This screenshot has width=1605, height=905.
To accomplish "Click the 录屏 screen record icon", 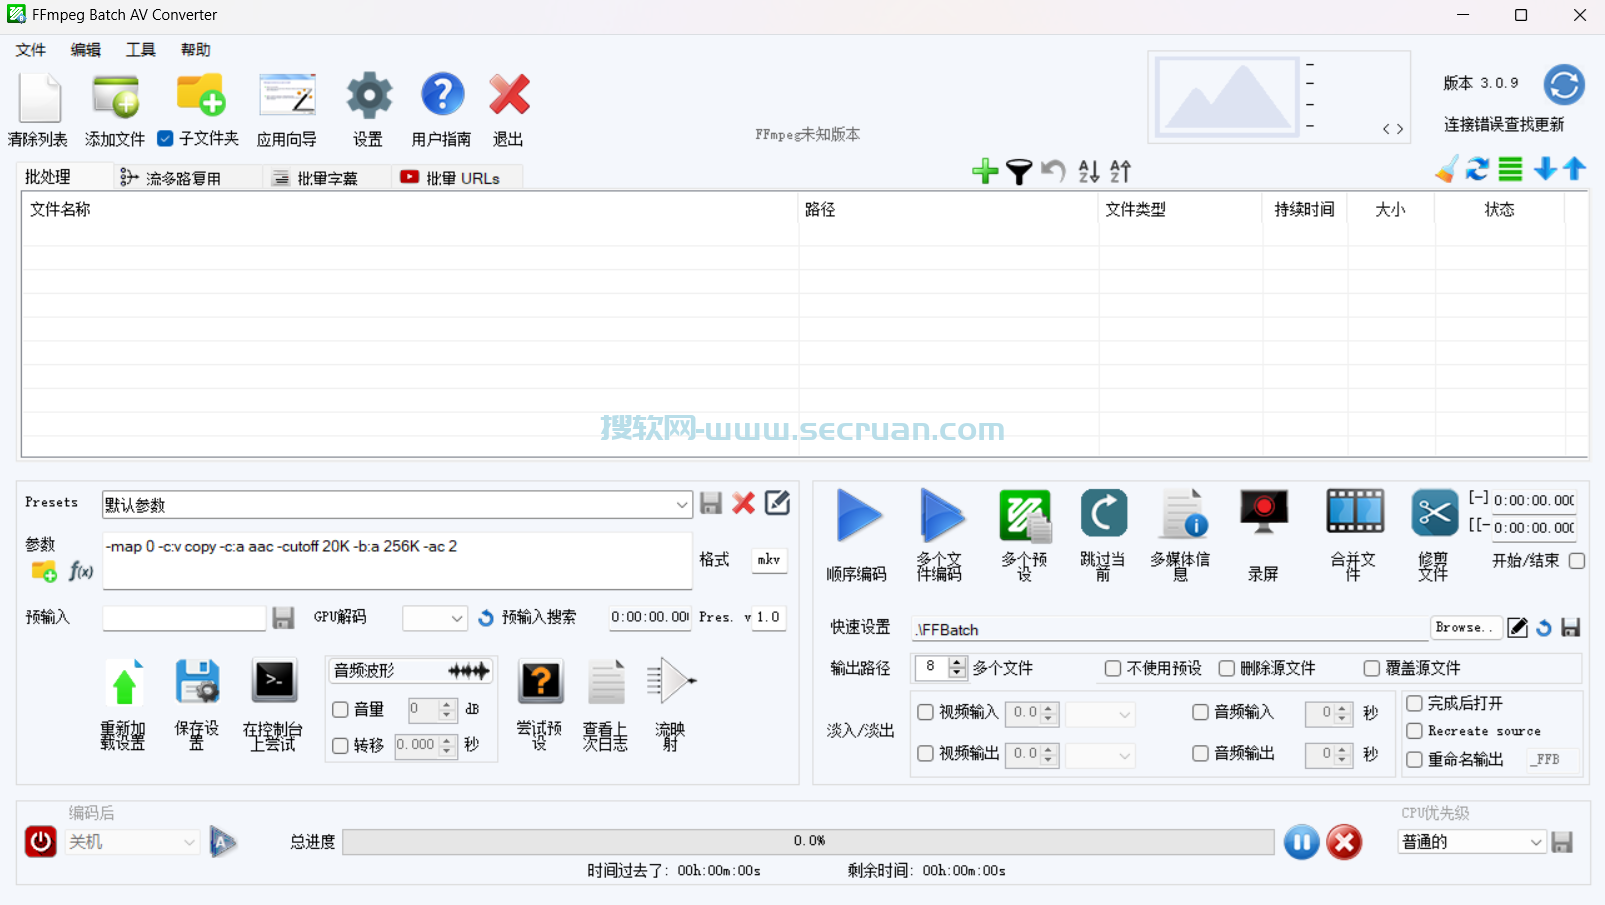I will (x=1264, y=513).
